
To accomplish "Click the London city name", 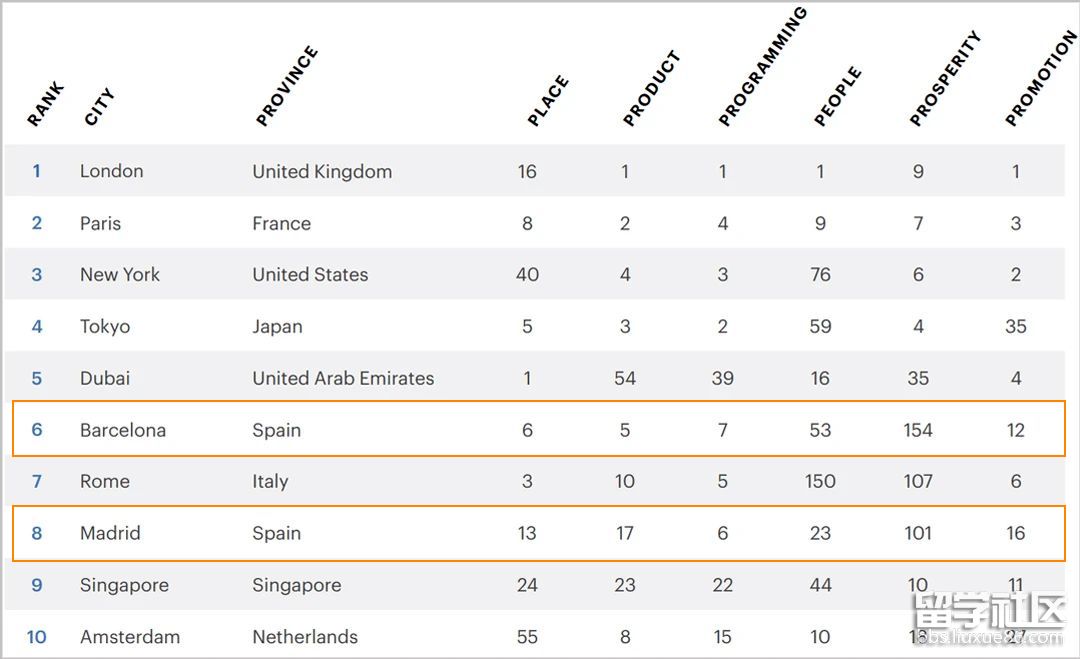I will coord(111,171).
